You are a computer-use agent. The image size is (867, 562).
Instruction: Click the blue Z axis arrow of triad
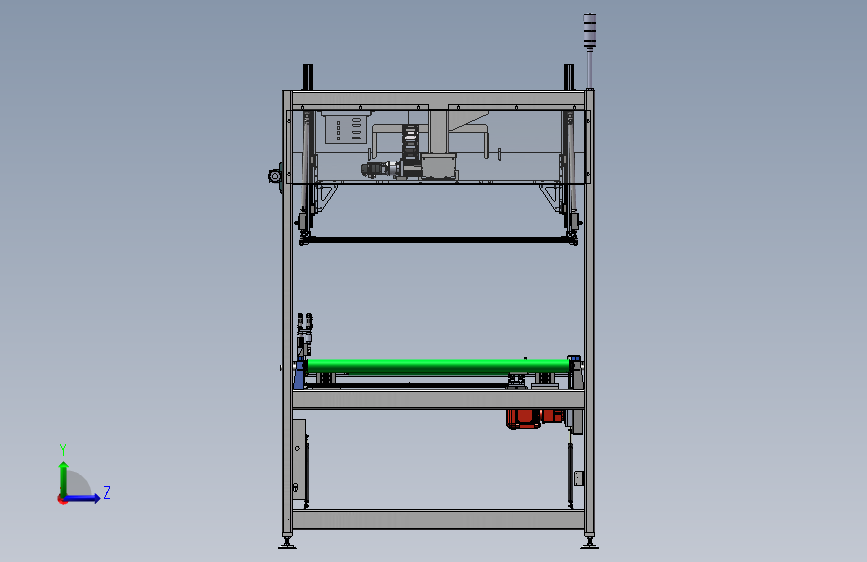coord(83,498)
